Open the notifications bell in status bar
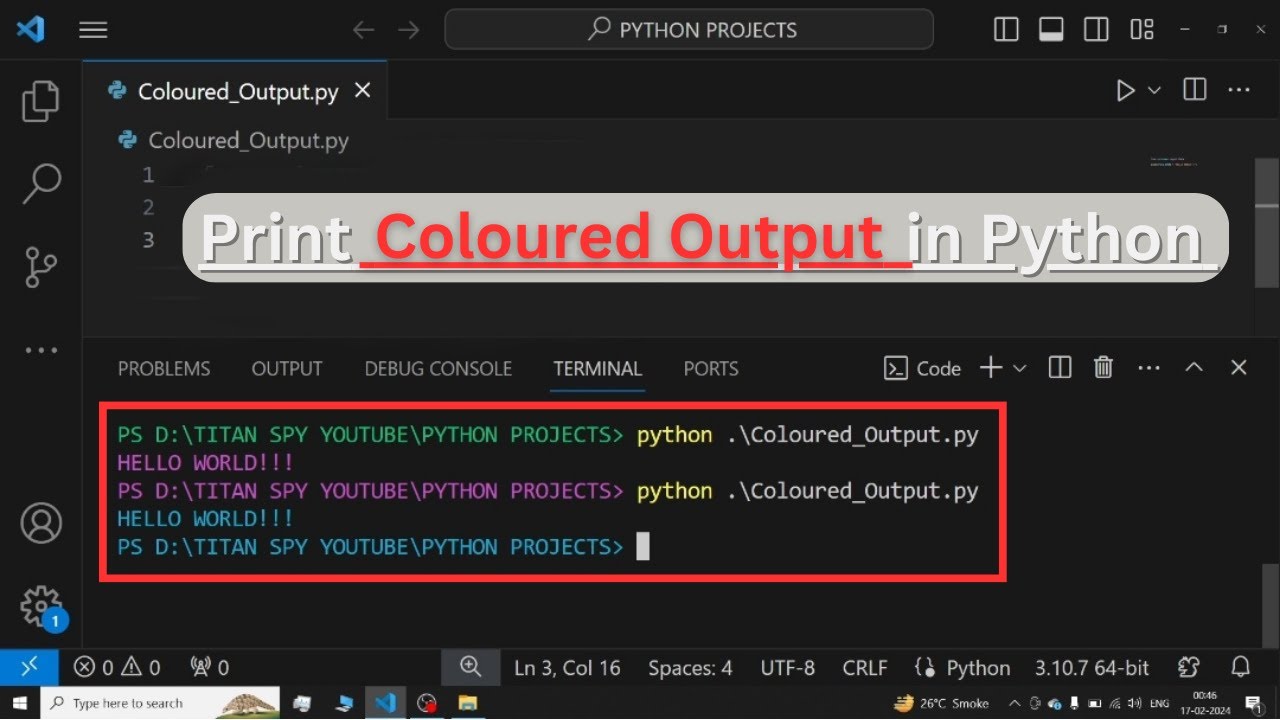Screen dimensions: 1280x720 coord(1241,667)
